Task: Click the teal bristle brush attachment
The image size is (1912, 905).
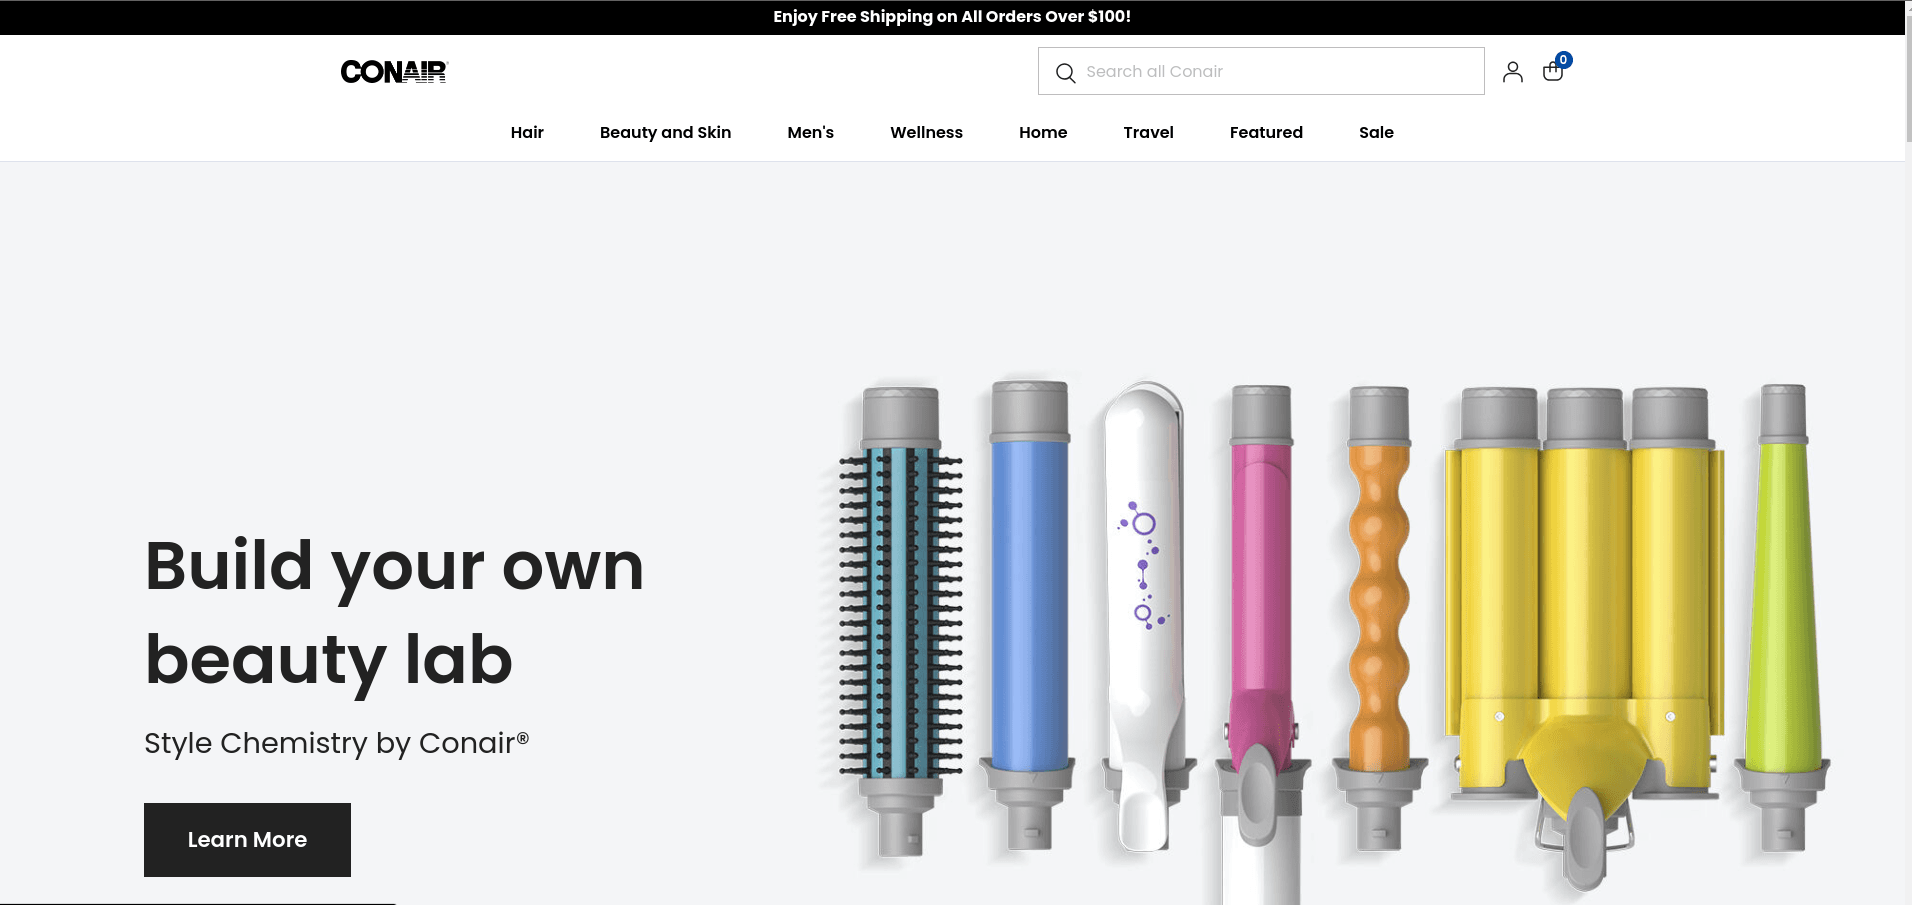Action: 900,610
